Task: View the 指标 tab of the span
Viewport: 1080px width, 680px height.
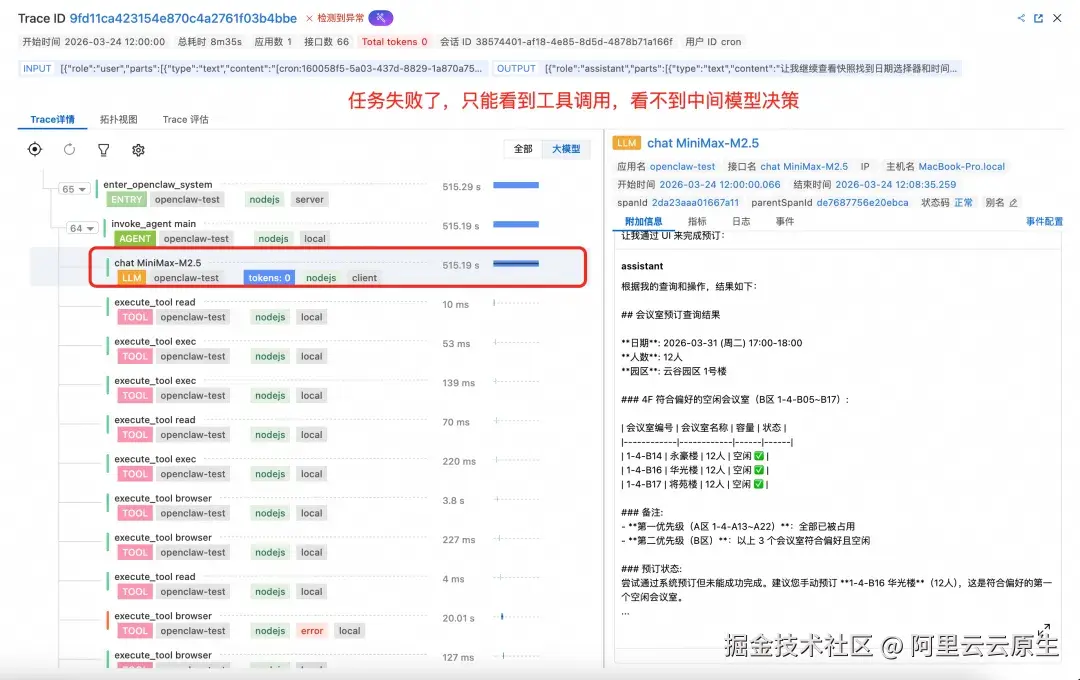Action: coord(697,221)
